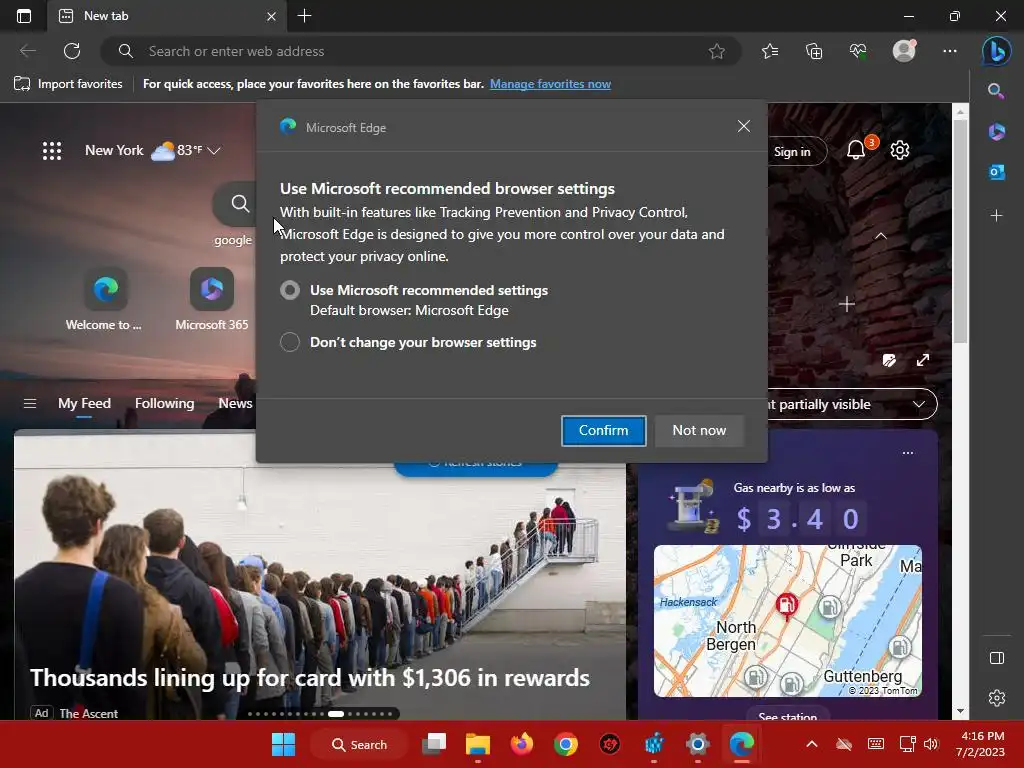Select the active carousel indicator dot
The width and height of the screenshot is (1024, 768).
point(336,714)
